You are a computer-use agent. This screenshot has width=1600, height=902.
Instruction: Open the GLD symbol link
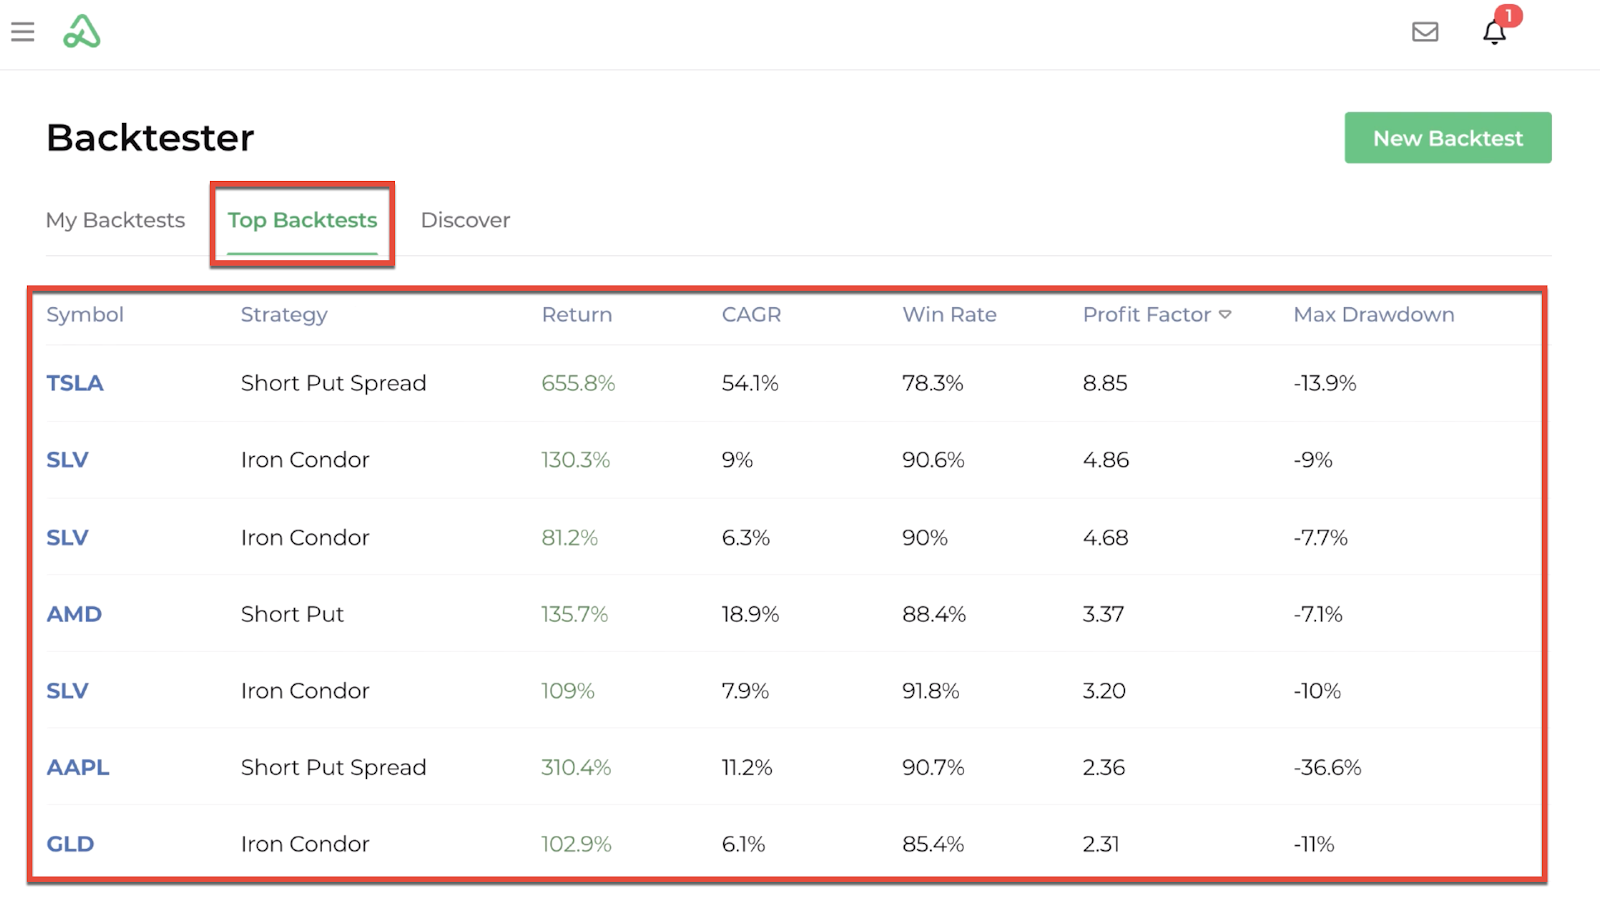point(70,844)
